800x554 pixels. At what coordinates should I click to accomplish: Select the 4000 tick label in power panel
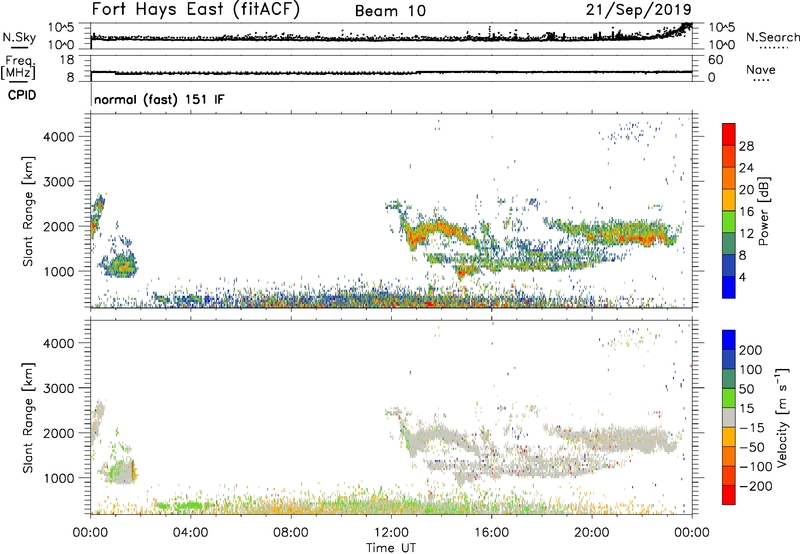coord(59,137)
